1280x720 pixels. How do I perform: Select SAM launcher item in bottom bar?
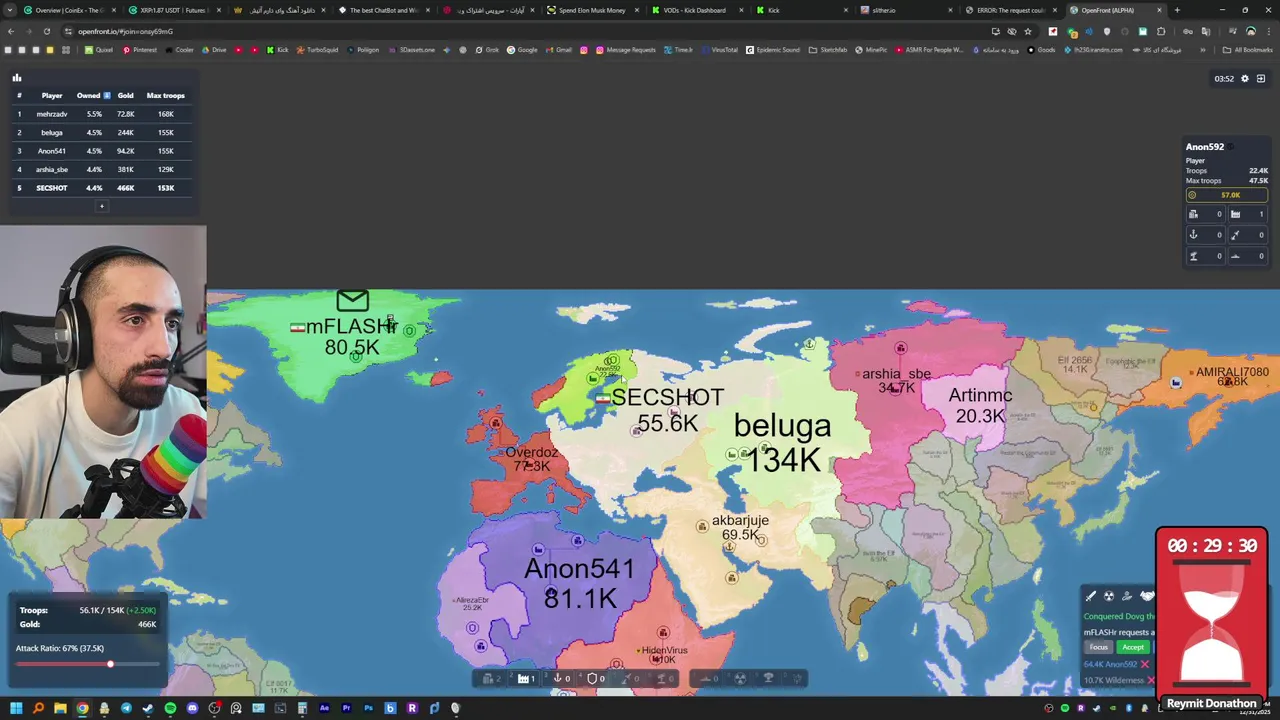662,679
